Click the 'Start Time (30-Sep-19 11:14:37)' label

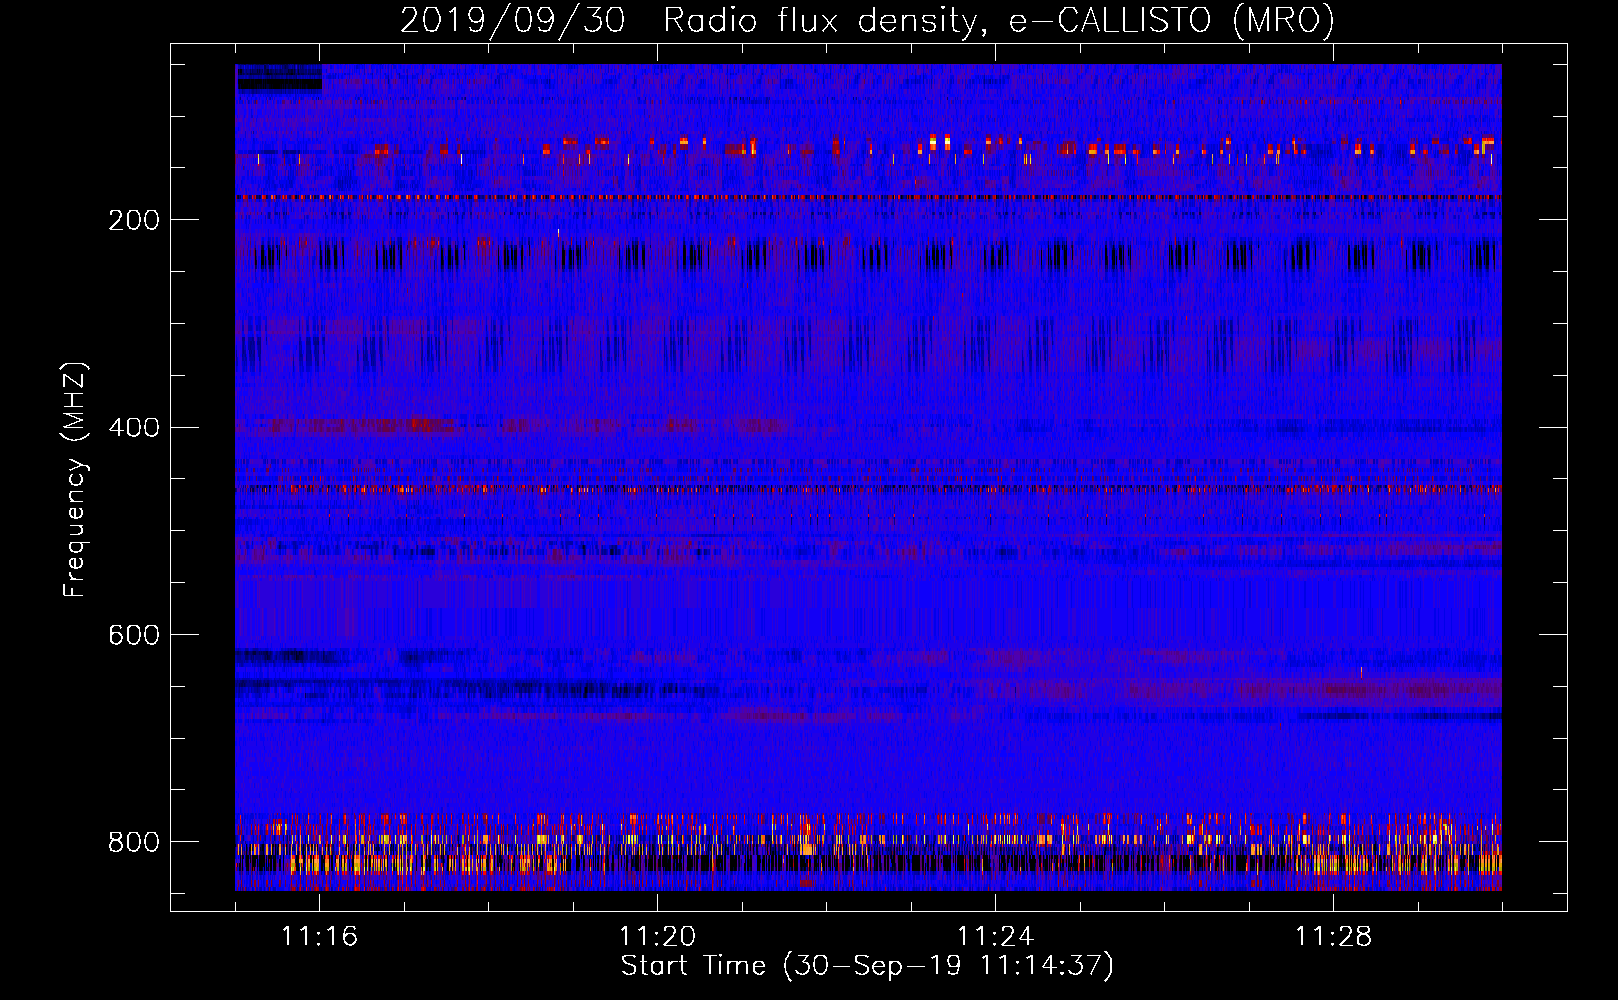(x=867, y=966)
